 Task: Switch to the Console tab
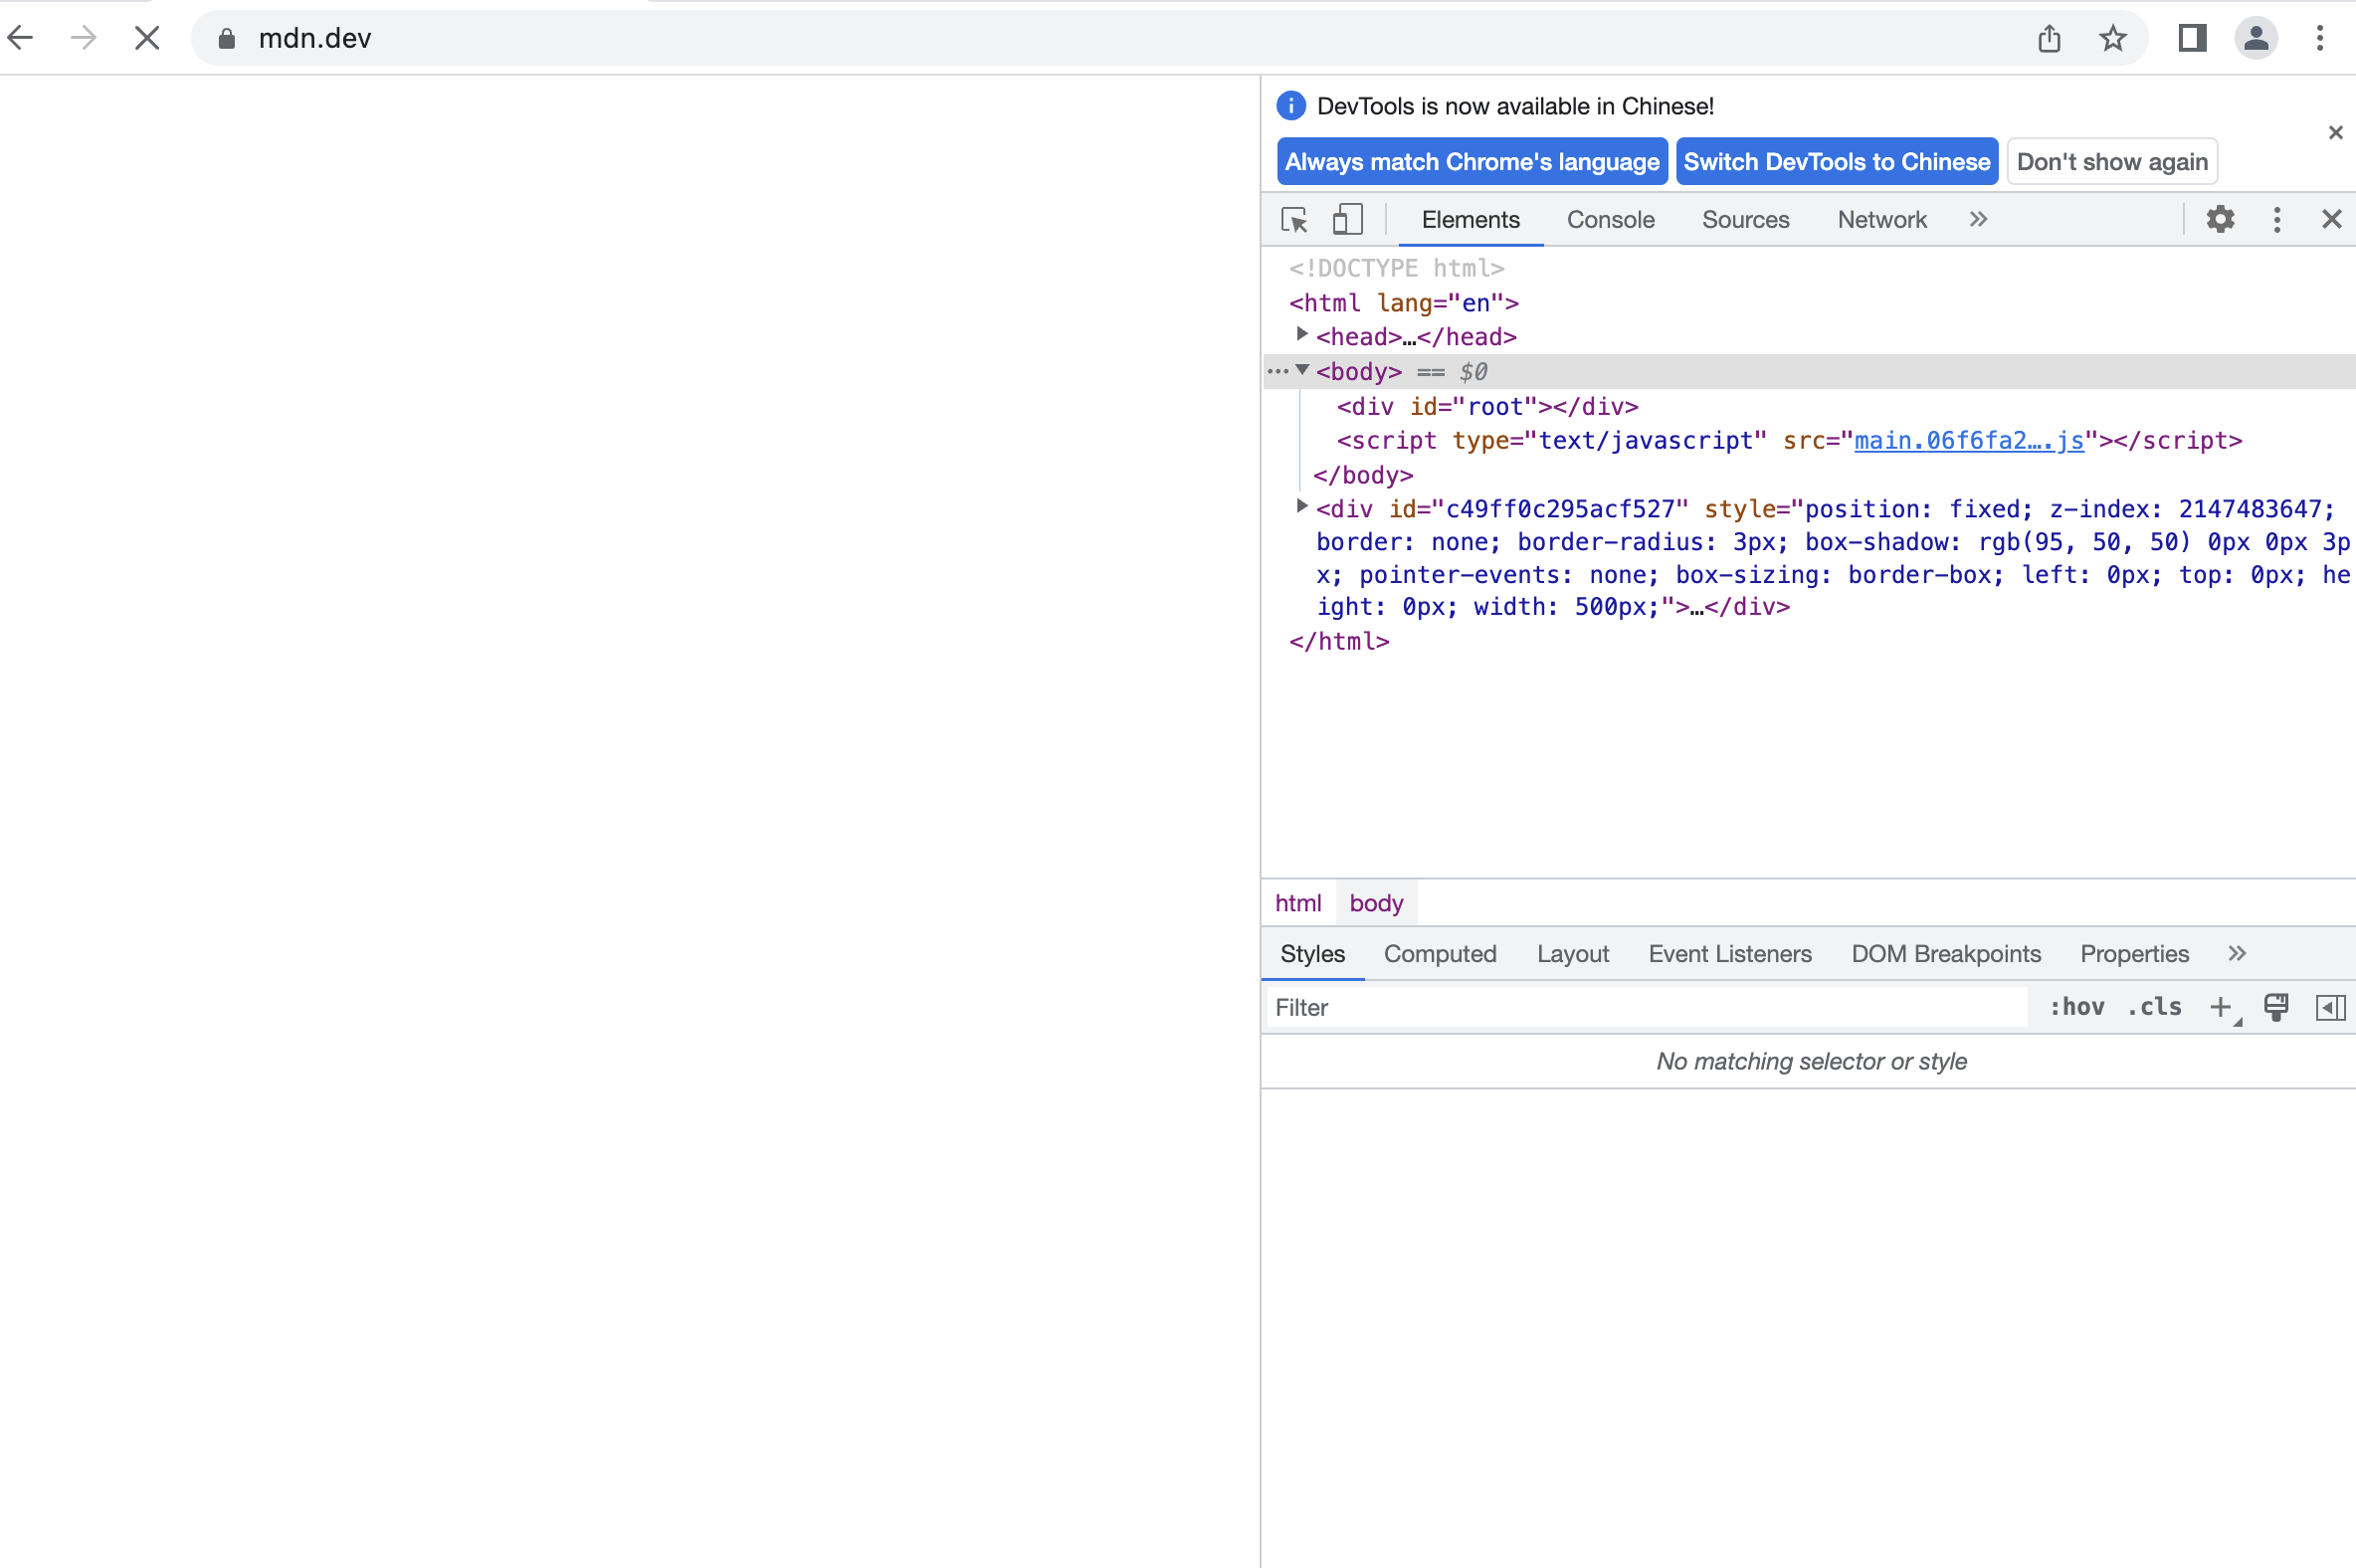1610,219
